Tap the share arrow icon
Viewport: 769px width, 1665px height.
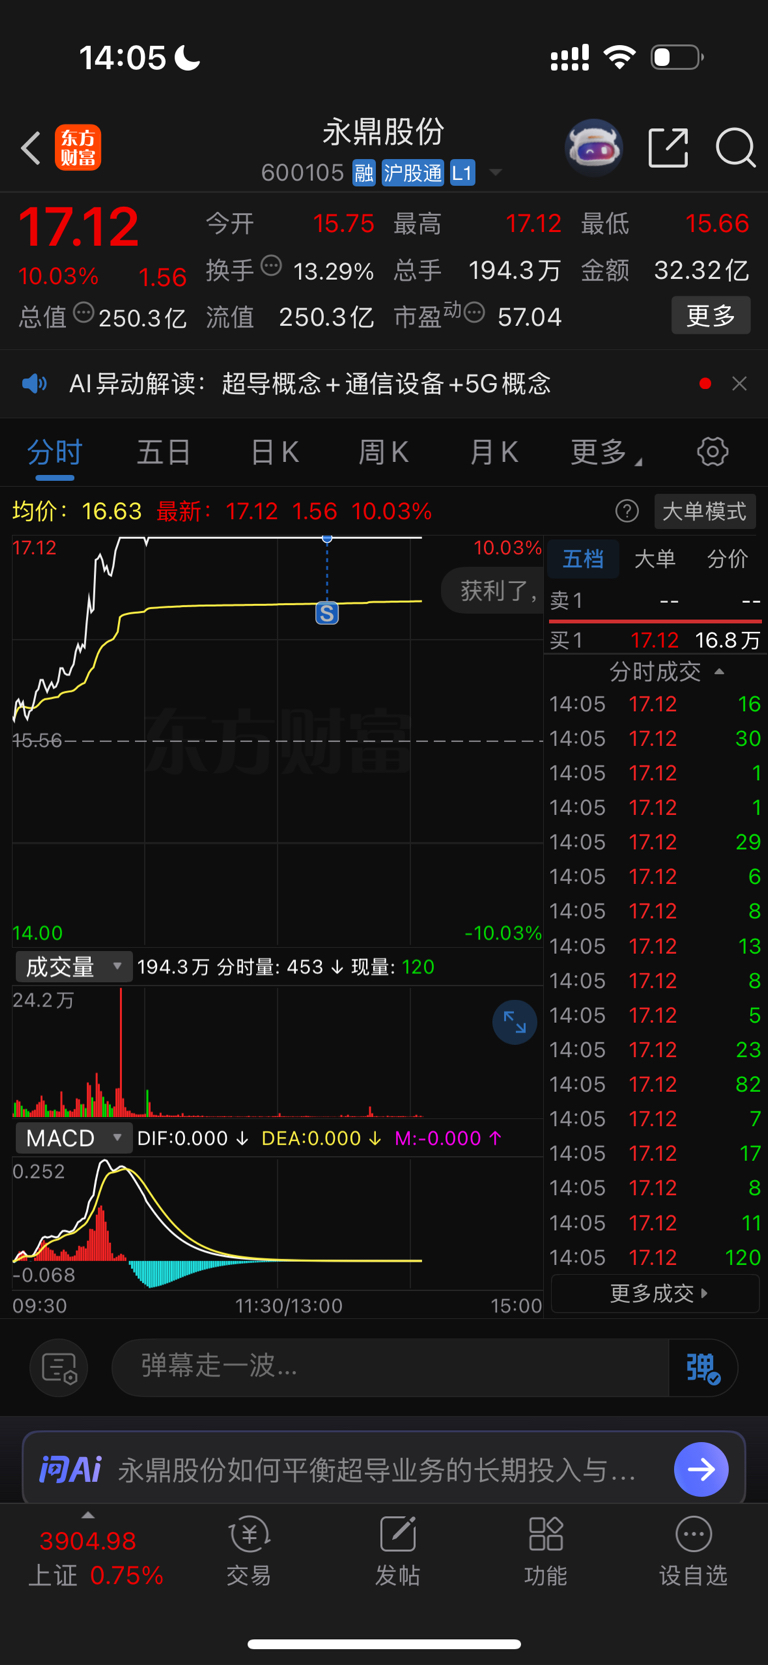click(x=668, y=148)
